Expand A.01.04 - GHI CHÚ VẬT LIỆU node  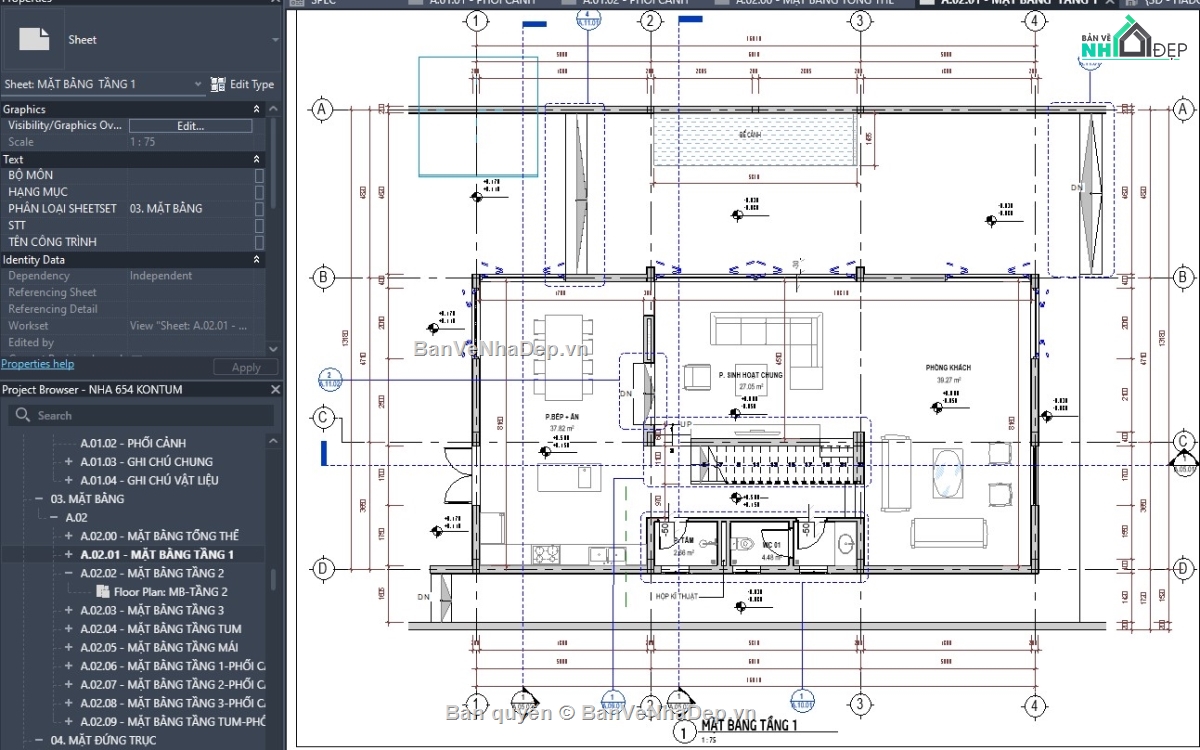[x=69, y=480]
